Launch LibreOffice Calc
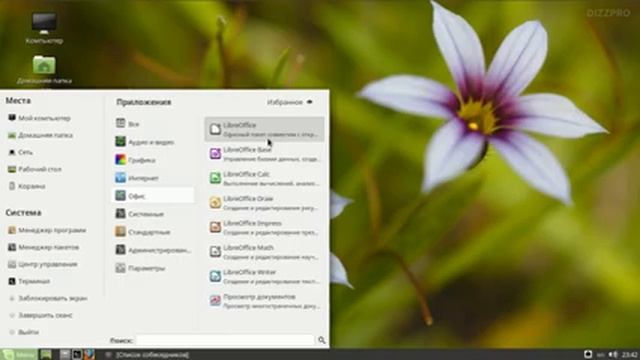 coord(264,178)
